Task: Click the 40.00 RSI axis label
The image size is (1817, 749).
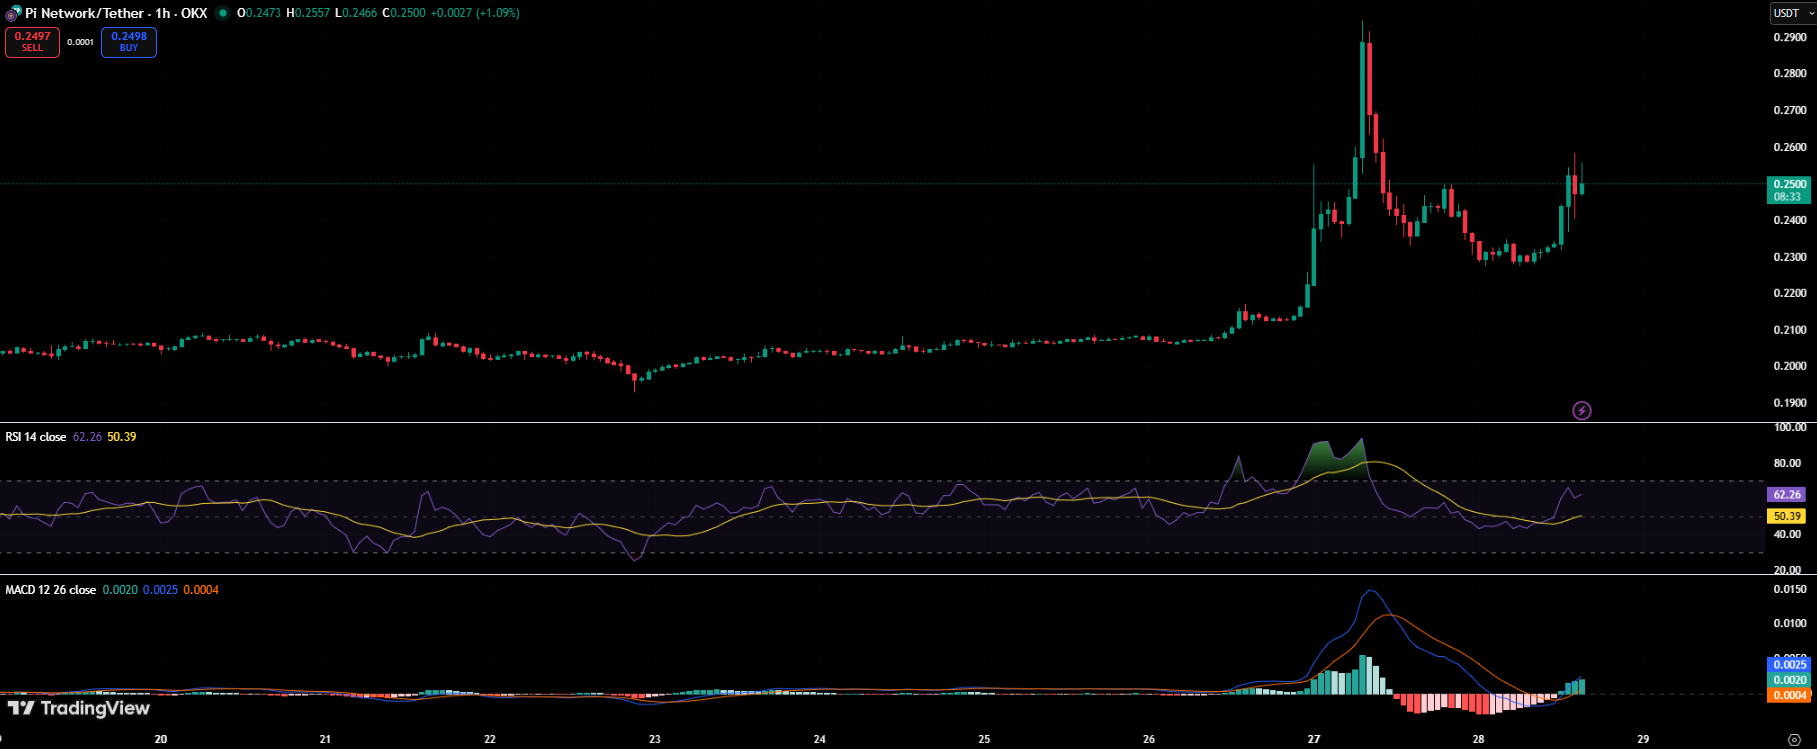Action: 1787,534
